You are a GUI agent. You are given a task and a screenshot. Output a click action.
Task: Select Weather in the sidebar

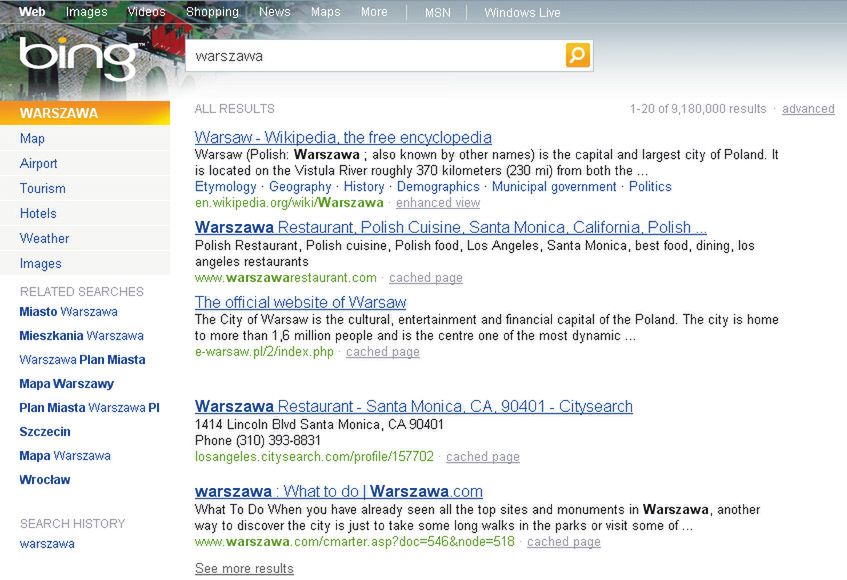44,238
